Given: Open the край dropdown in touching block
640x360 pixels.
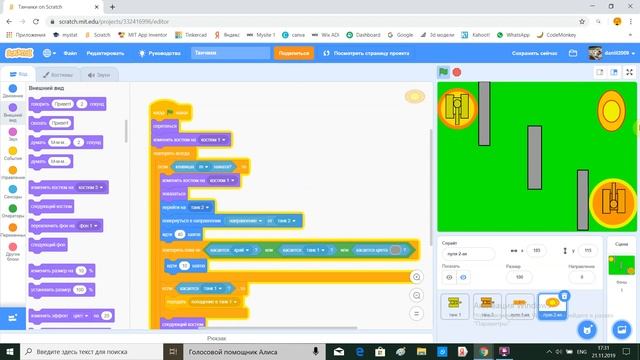Looking at the screenshot, I should pos(241,250).
